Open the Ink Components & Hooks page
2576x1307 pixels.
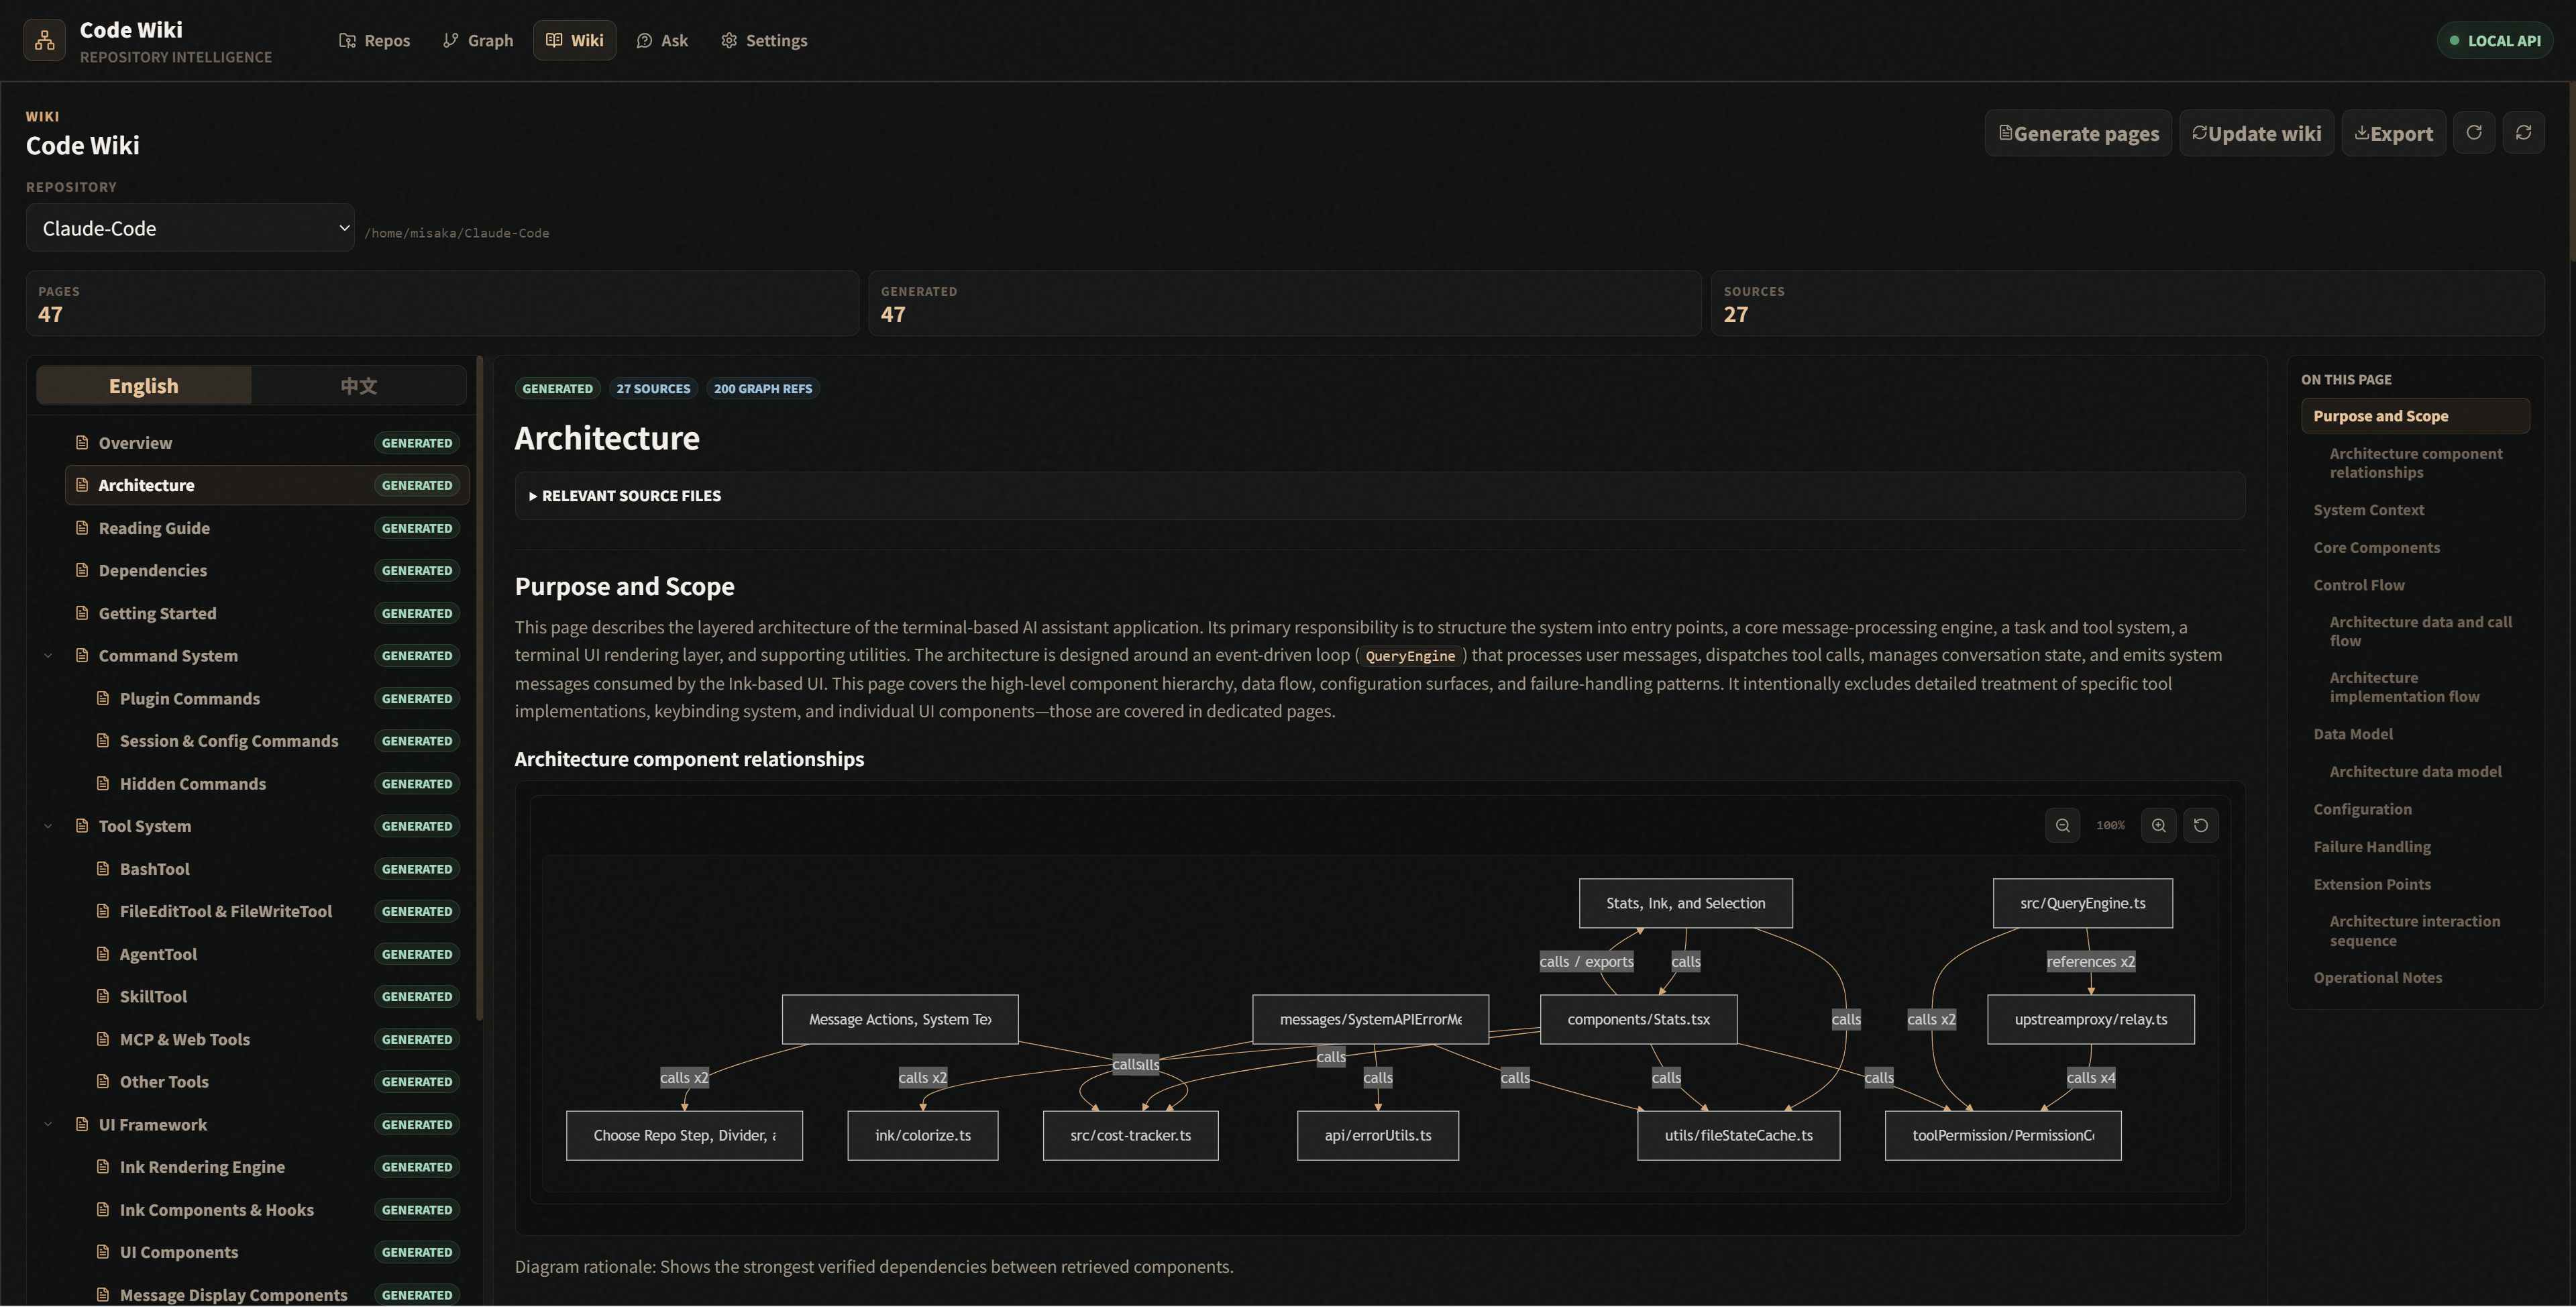pyautogui.click(x=277, y=1209)
